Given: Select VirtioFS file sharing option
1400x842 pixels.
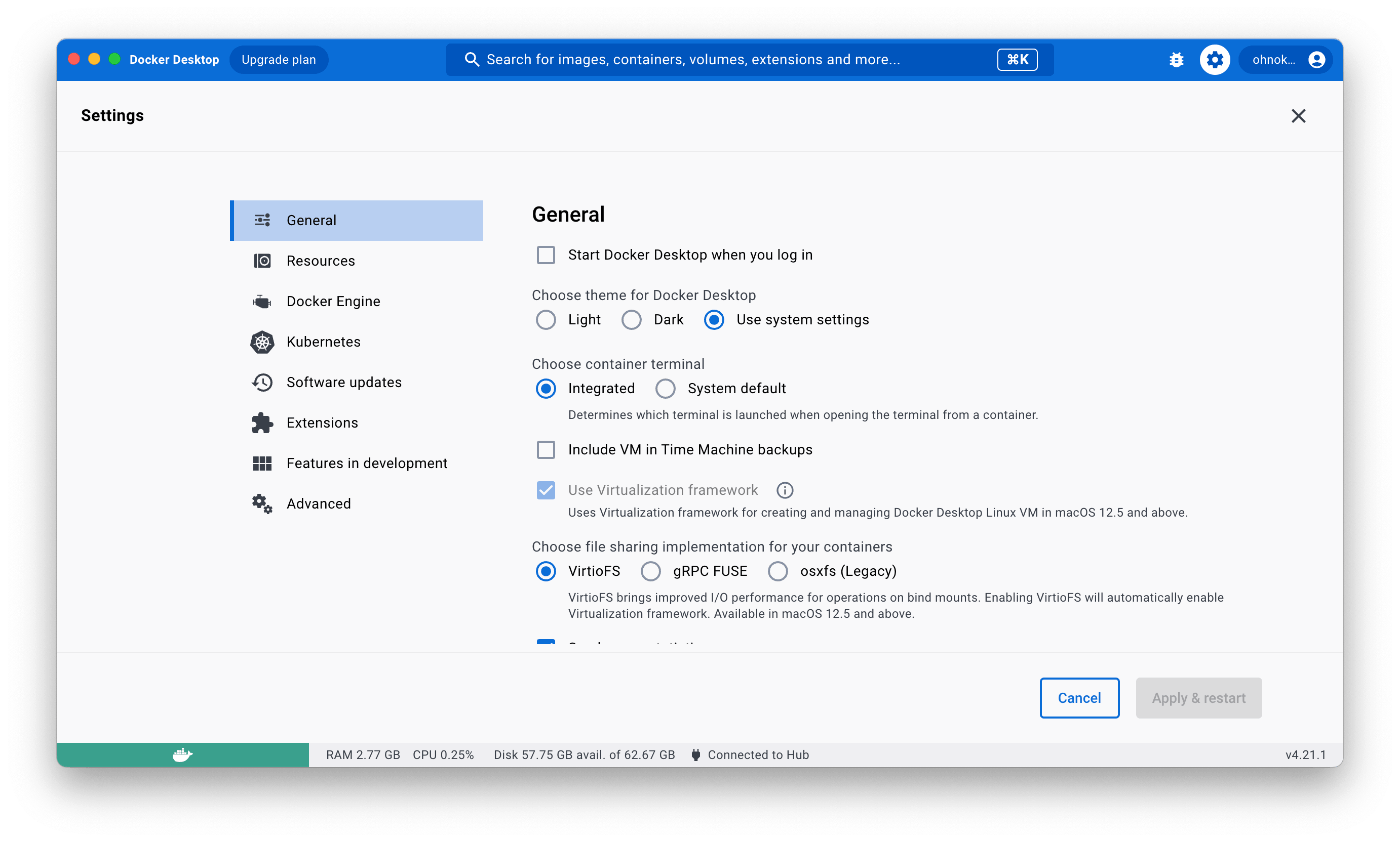Looking at the screenshot, I should click(546, 571).
